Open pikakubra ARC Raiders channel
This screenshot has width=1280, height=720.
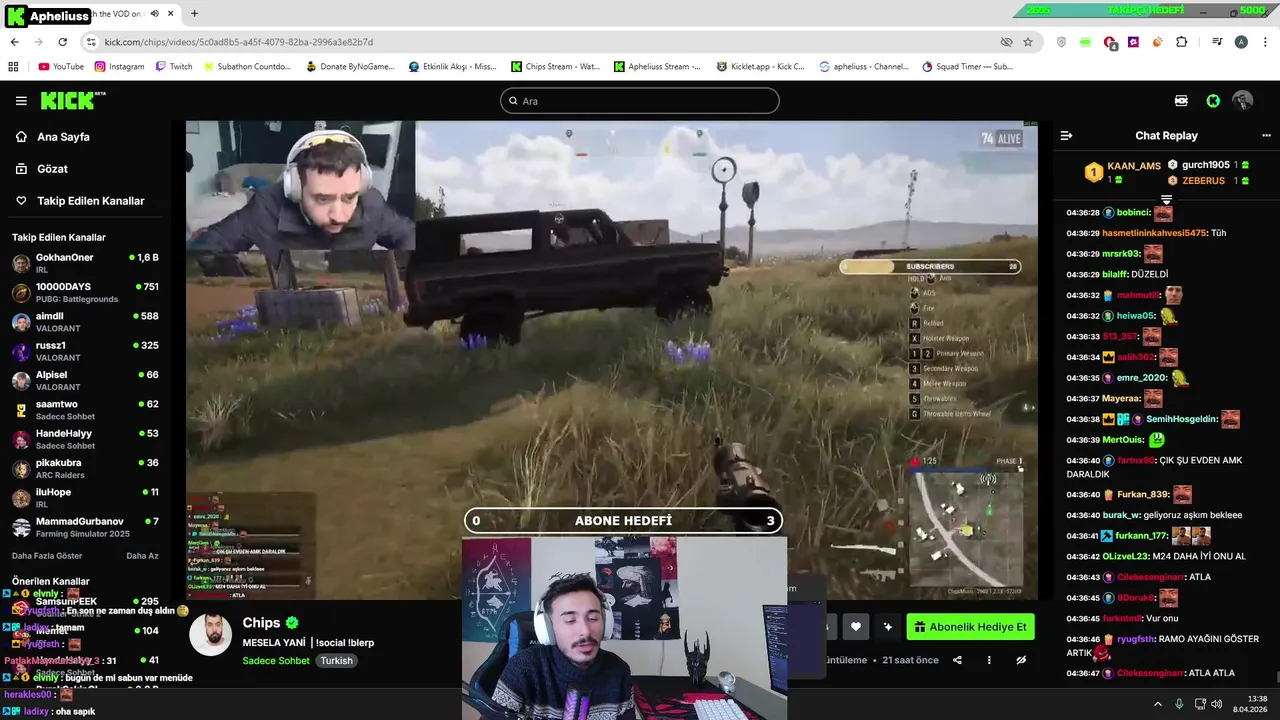pyautogui.click(x=85, y=469)
